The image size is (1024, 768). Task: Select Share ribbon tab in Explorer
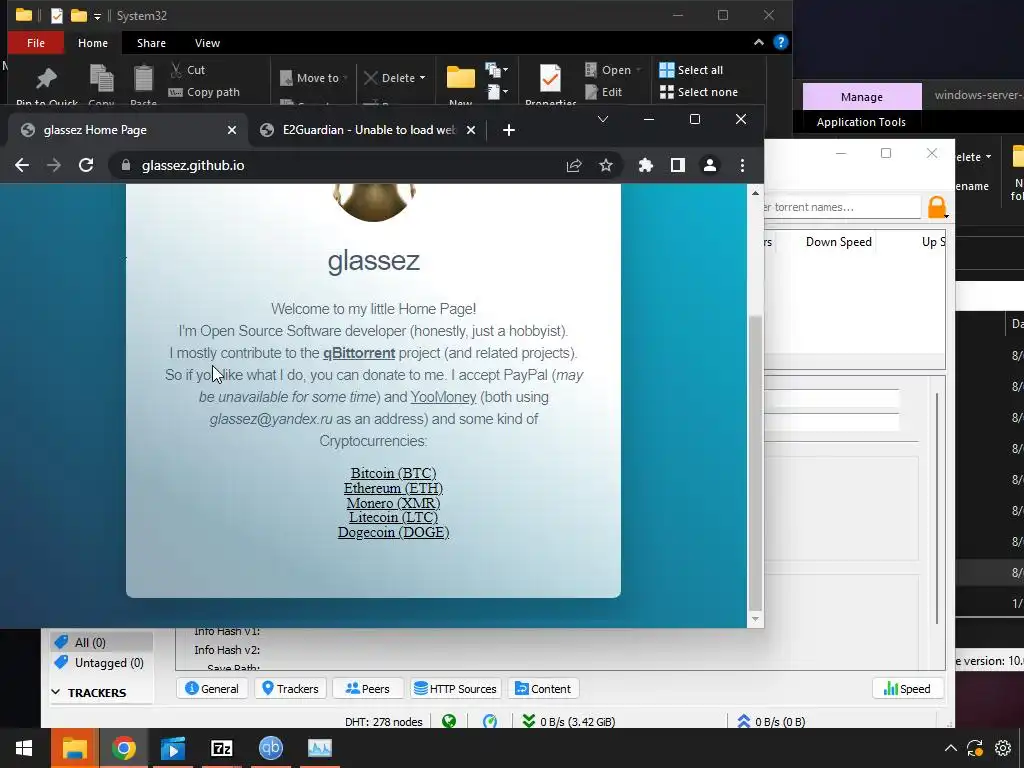(151, 43)
